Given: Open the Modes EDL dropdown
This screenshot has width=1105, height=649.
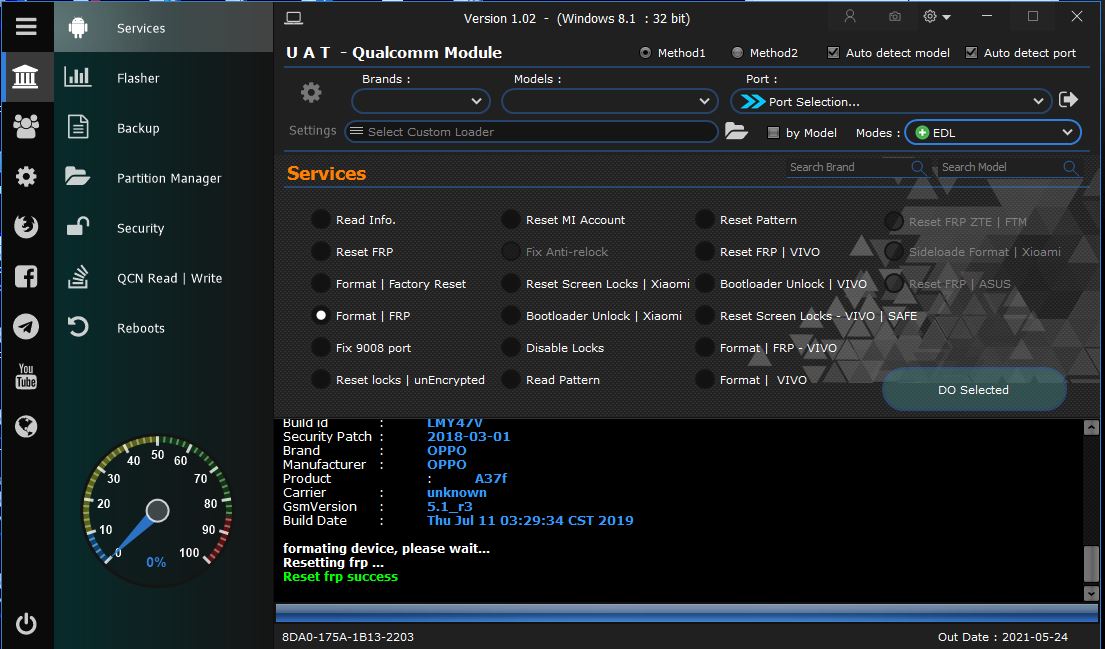Looking at the screenshot, I should pos(993,132).
